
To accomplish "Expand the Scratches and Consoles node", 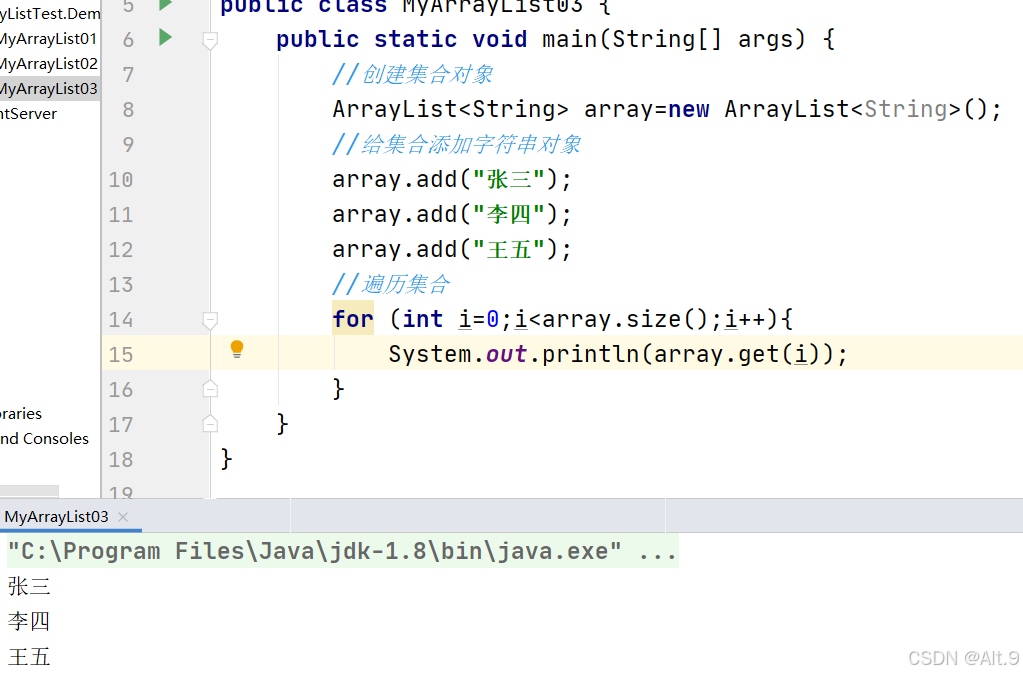I will [x=45, y=438].
